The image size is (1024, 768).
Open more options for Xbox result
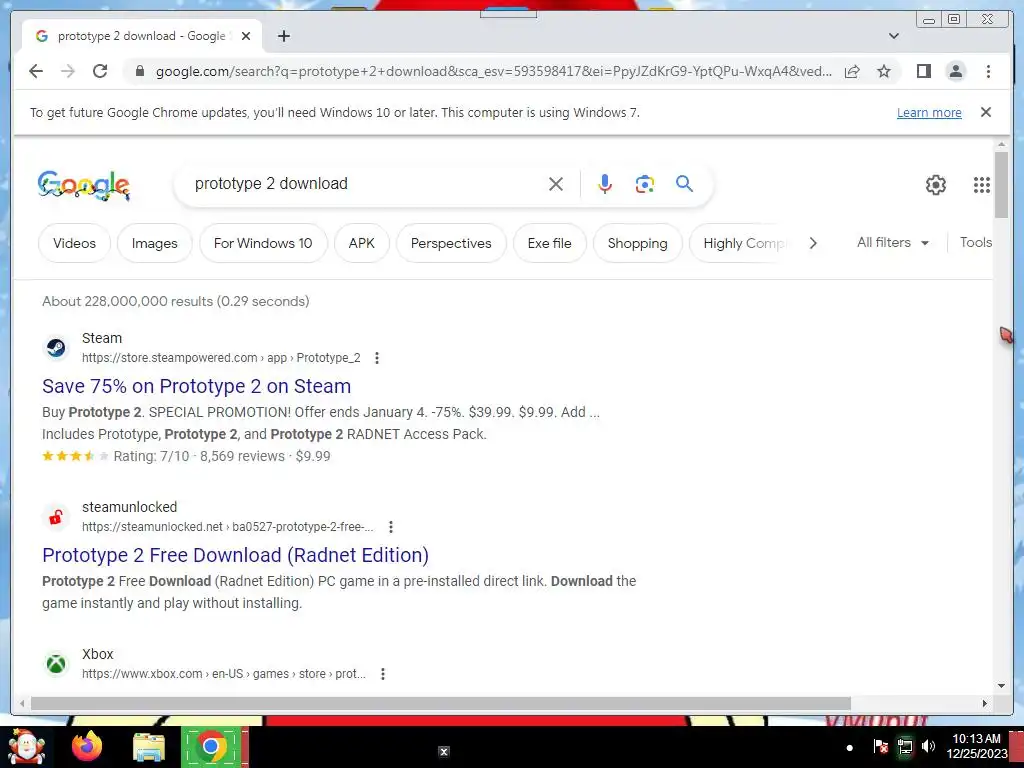(x=383, y=674)
